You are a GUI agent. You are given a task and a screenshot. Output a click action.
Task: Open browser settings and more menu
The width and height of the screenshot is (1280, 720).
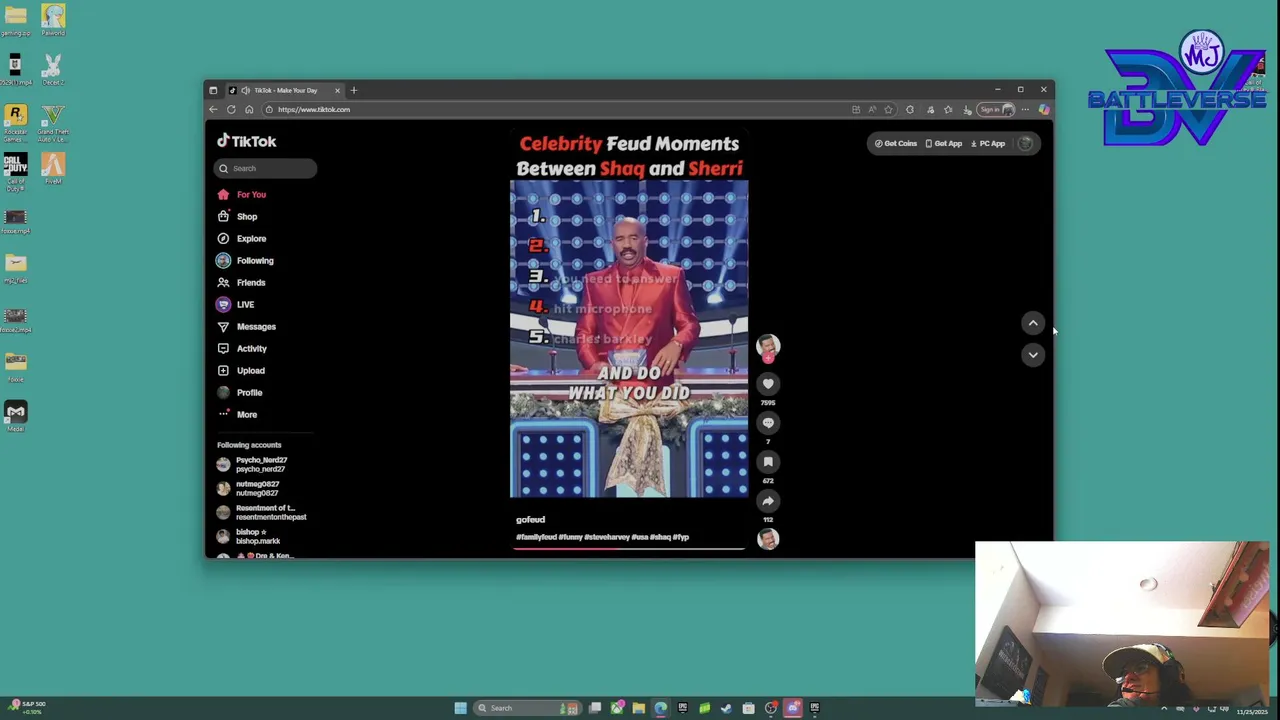[x=1025, y=110]
